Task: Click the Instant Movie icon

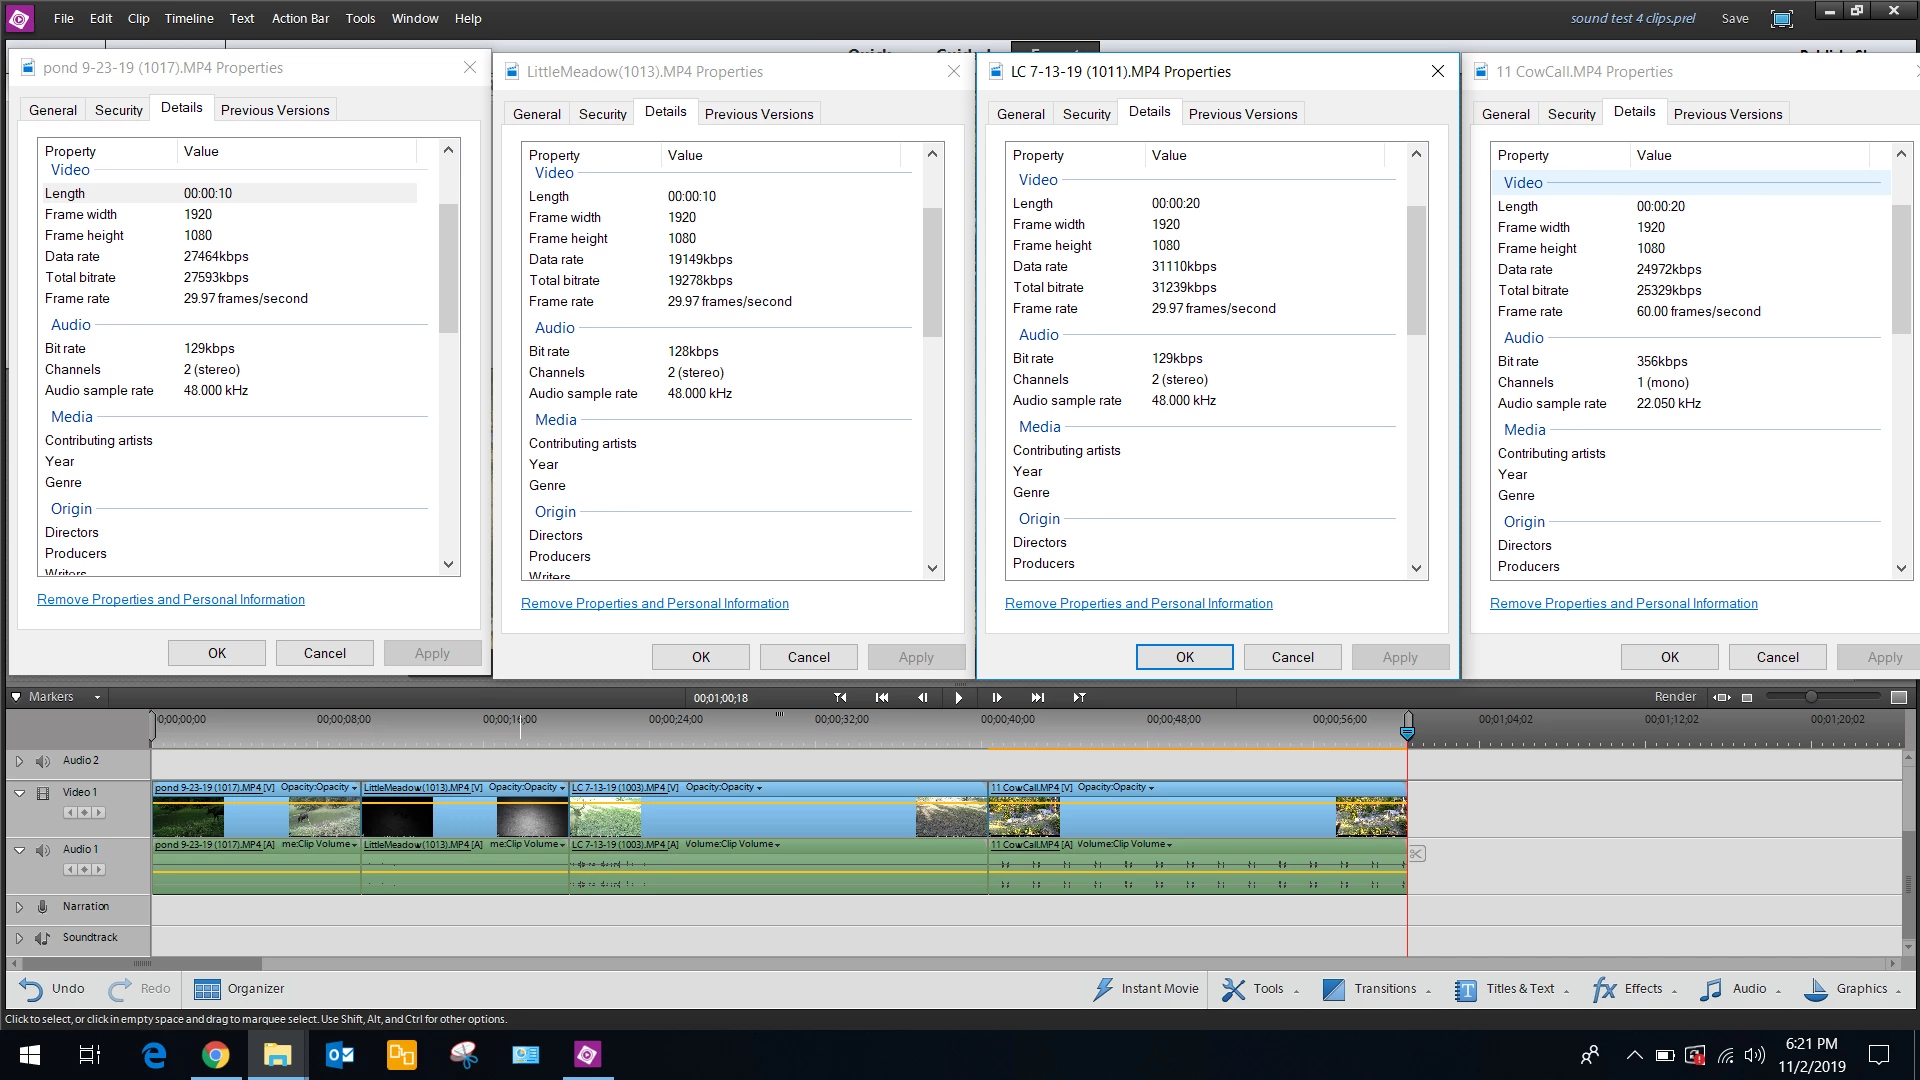Action: (1103, 989)
